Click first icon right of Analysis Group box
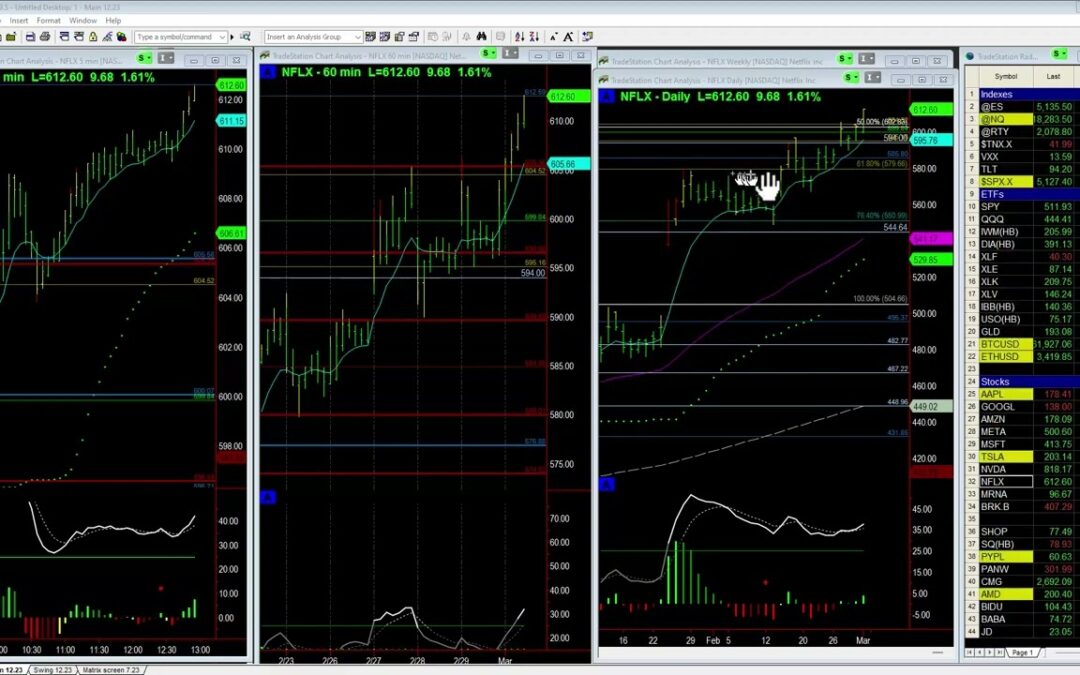 [x=371, y=37]
